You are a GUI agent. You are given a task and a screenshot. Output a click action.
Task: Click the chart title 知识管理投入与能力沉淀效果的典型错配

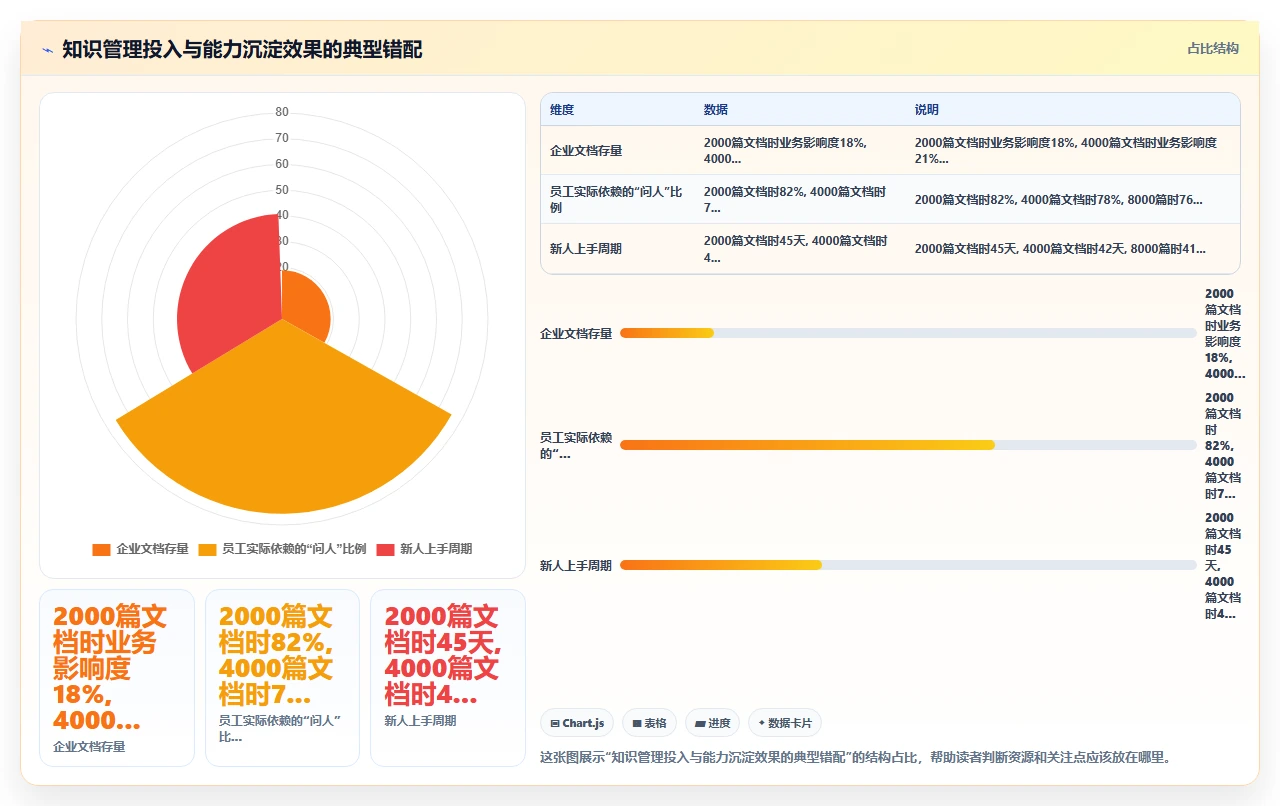tap(242, 49)
